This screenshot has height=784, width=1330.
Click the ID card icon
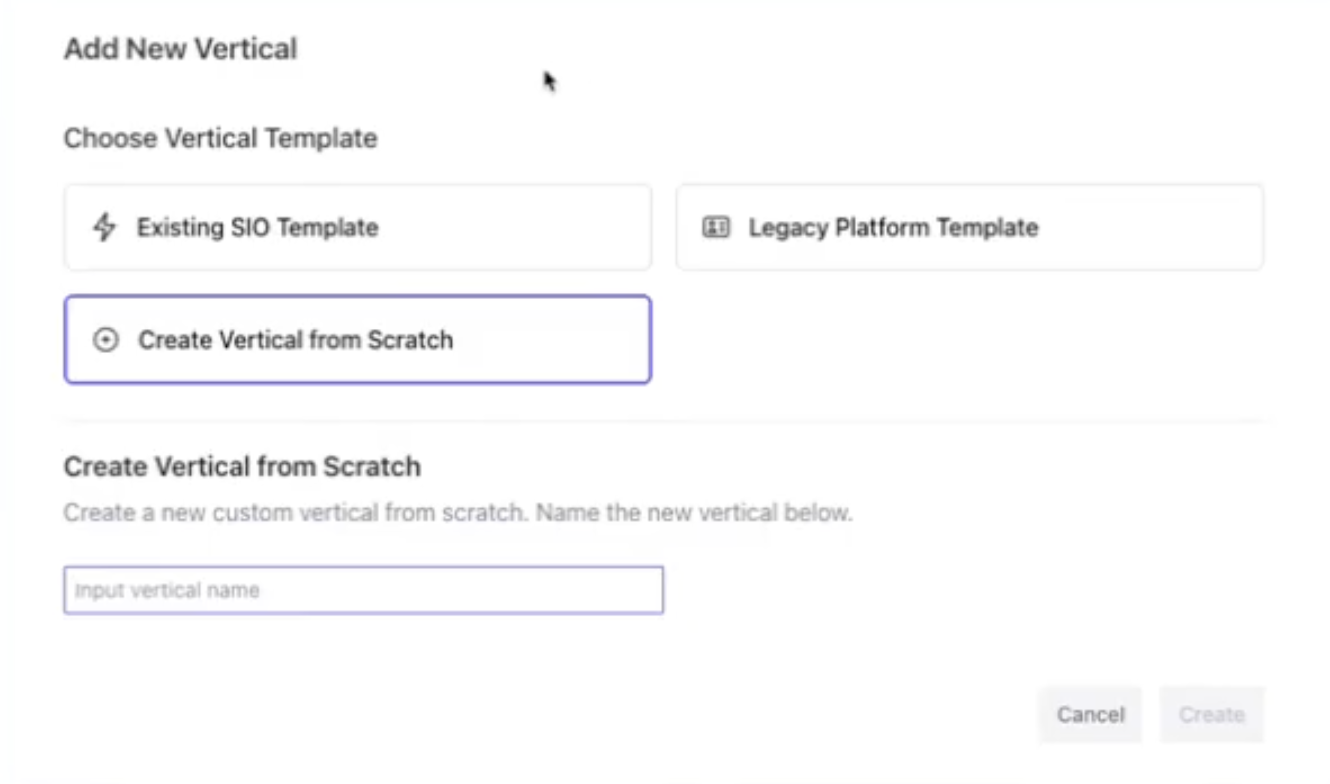[x=716, y=227]
